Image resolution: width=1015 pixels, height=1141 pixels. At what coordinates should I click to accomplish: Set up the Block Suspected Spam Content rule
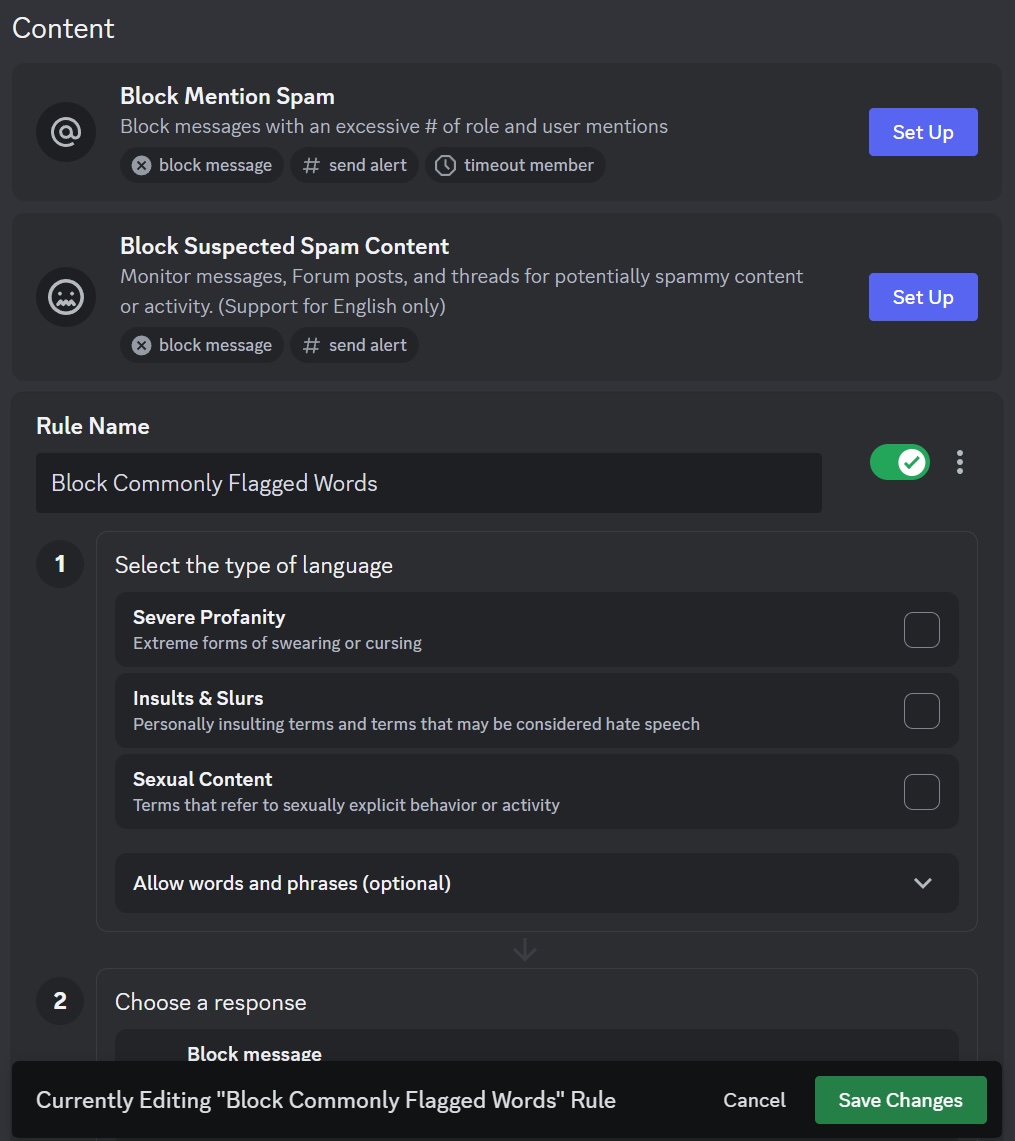tap(922, 296)
